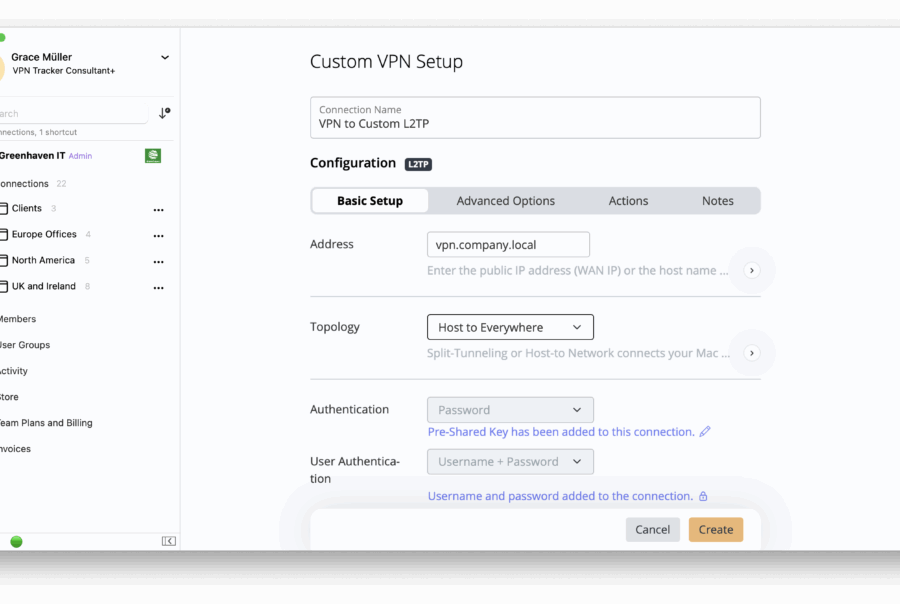Open the ellipsis menu for UK and Ireland
This screenshot has height=604, width=900.
tap(158, 287)
